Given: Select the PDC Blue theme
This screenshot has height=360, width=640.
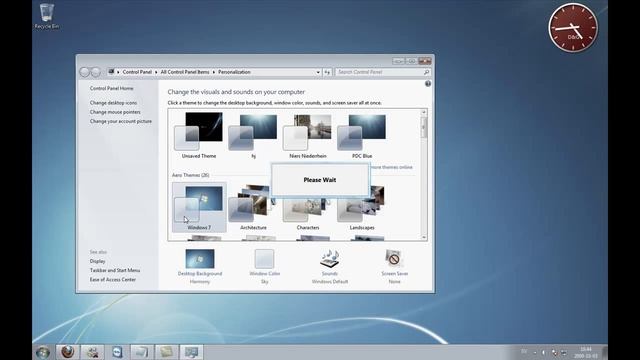Looking at the screenshot, I should [362, 136].
